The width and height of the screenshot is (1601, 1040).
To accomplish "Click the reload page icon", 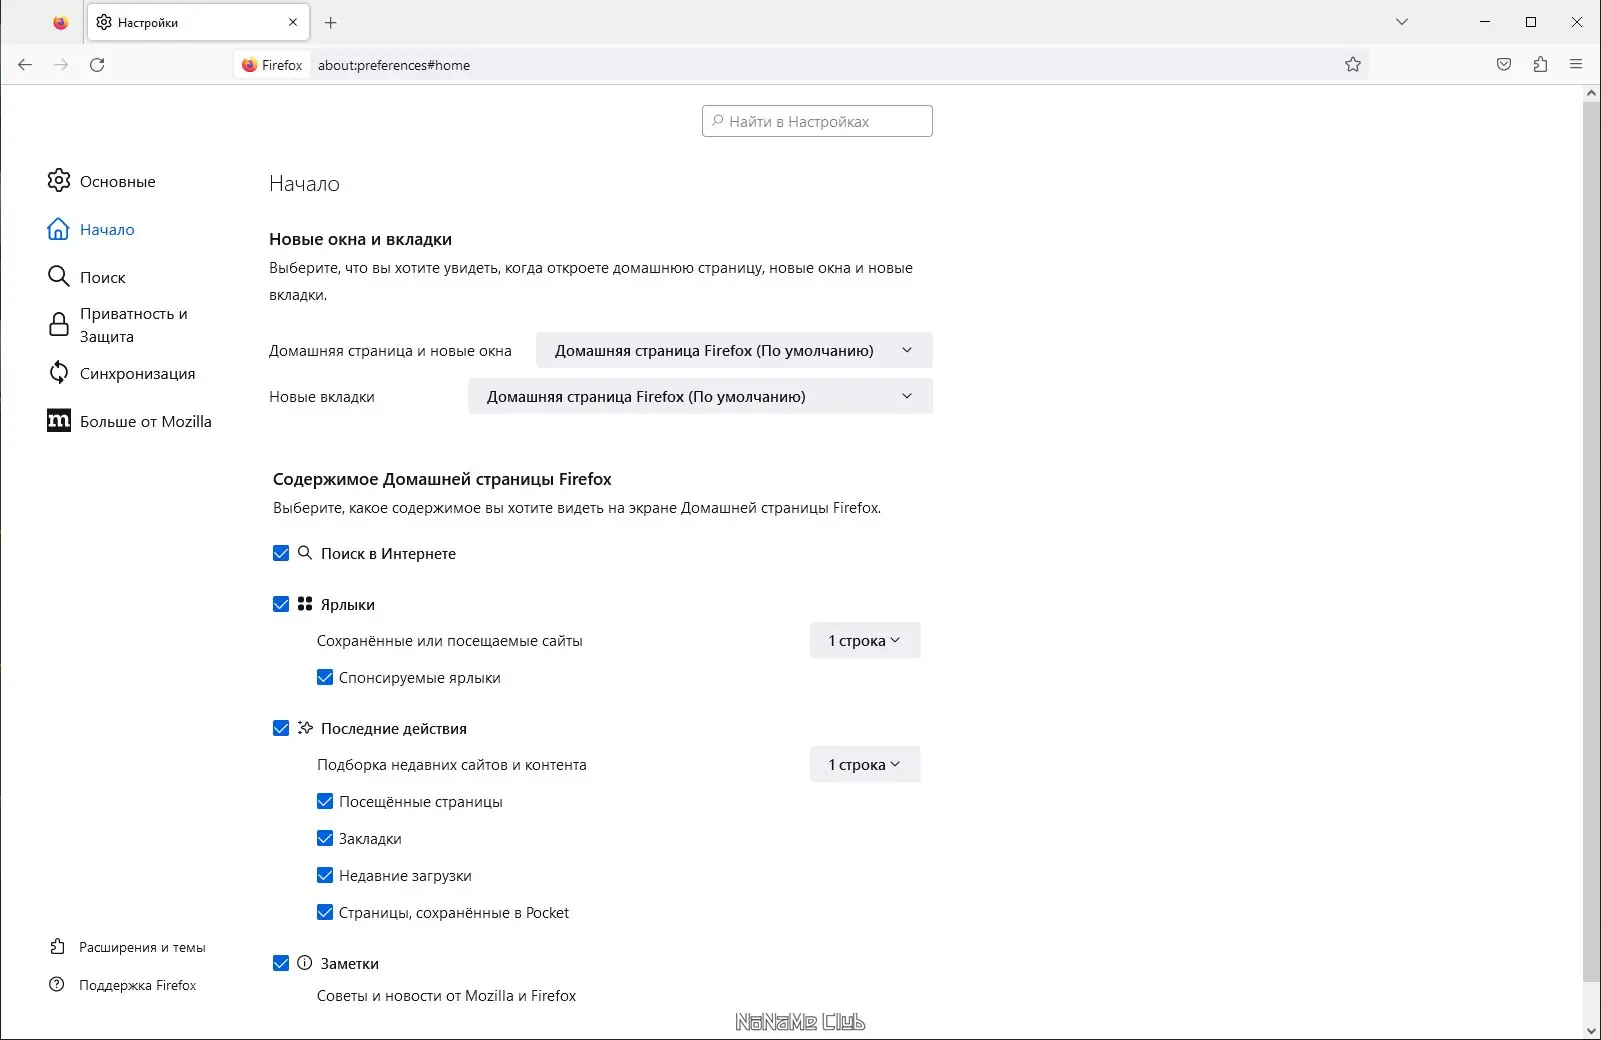I will [97, 65].
